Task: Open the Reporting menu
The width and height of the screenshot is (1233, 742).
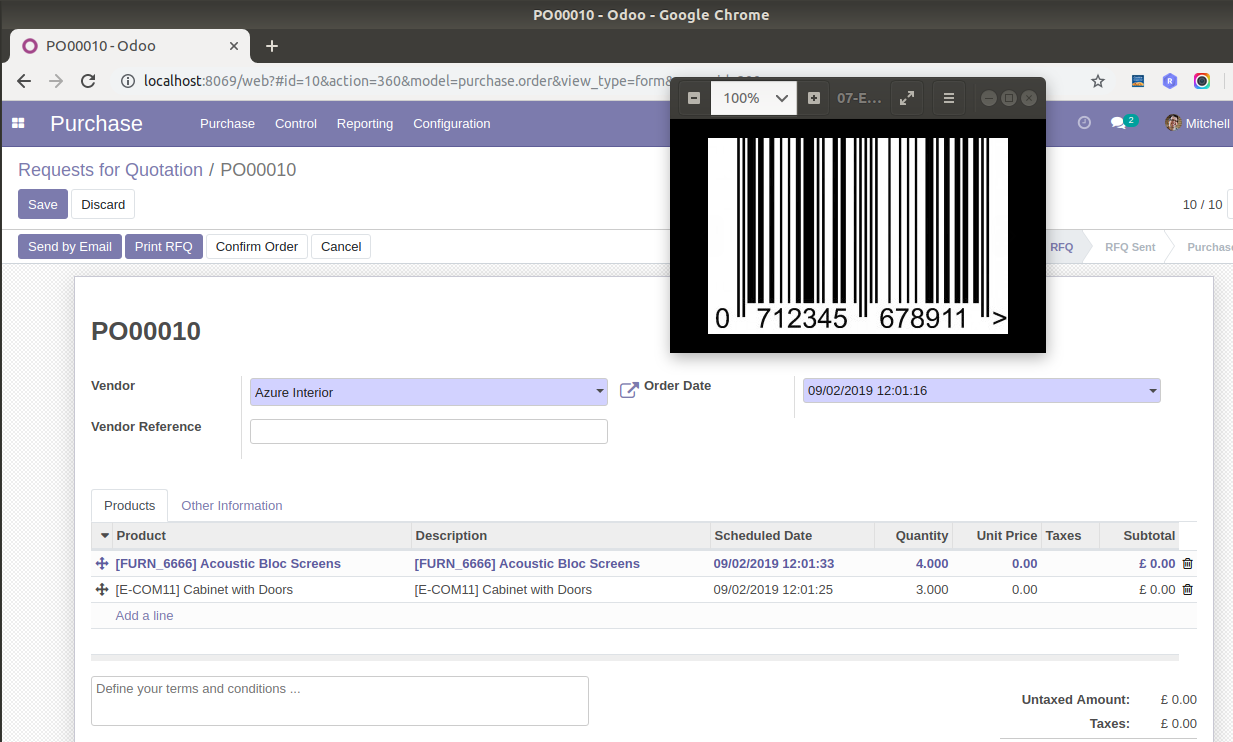Action: pyautogui.click(x=365, y=124)
